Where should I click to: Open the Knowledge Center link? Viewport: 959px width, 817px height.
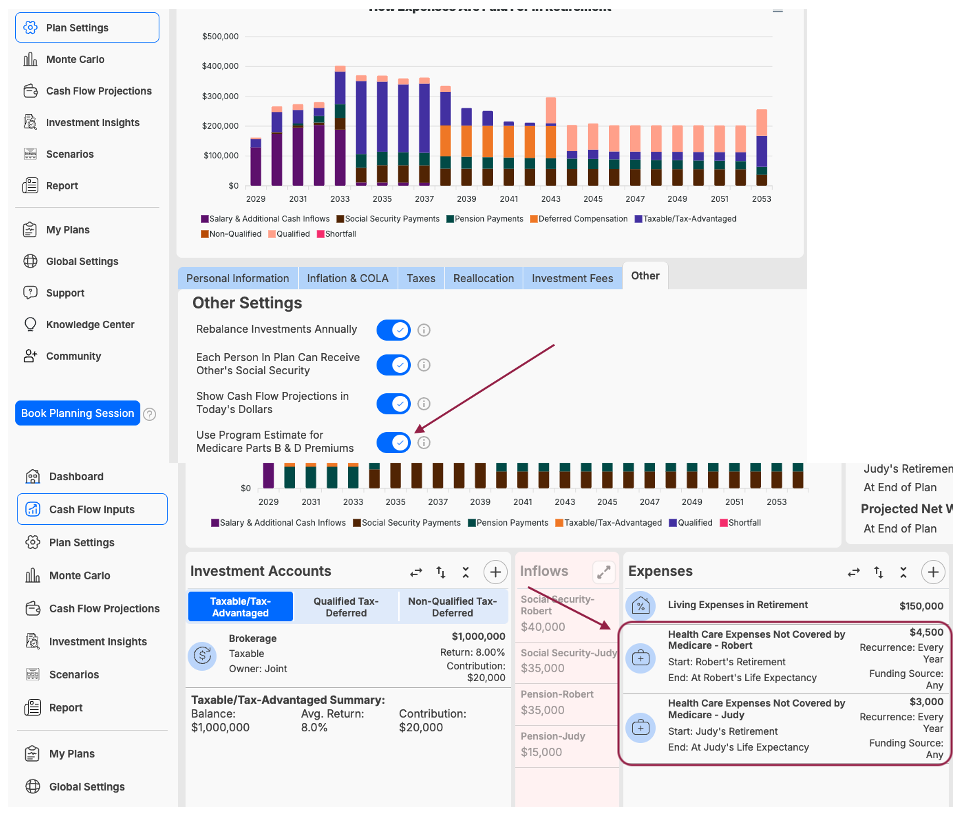tap(90, 325)
